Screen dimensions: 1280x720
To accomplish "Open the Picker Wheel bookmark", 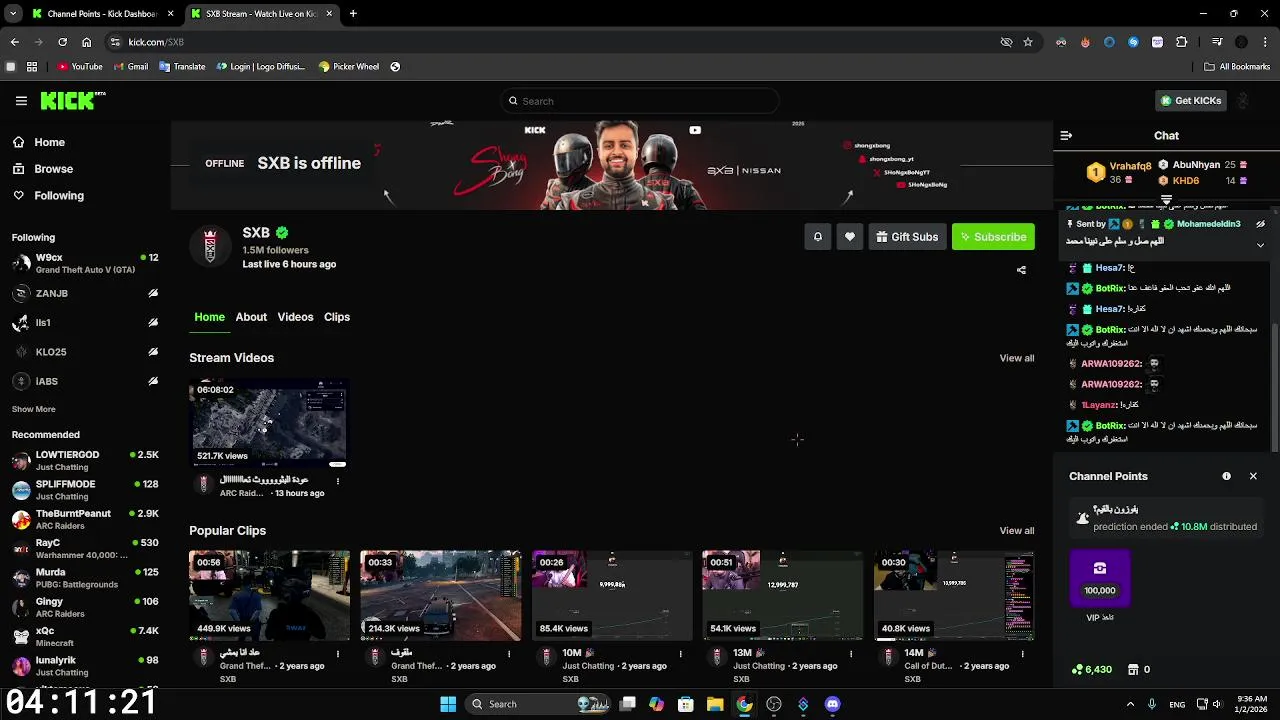I will click(349, 67).
